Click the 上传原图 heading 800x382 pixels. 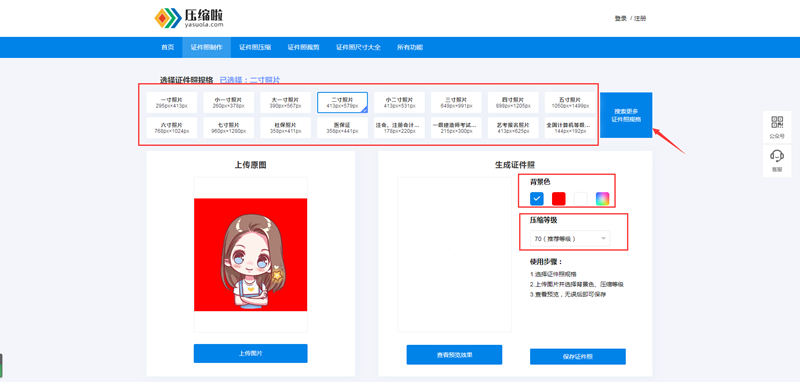[251, 165]
